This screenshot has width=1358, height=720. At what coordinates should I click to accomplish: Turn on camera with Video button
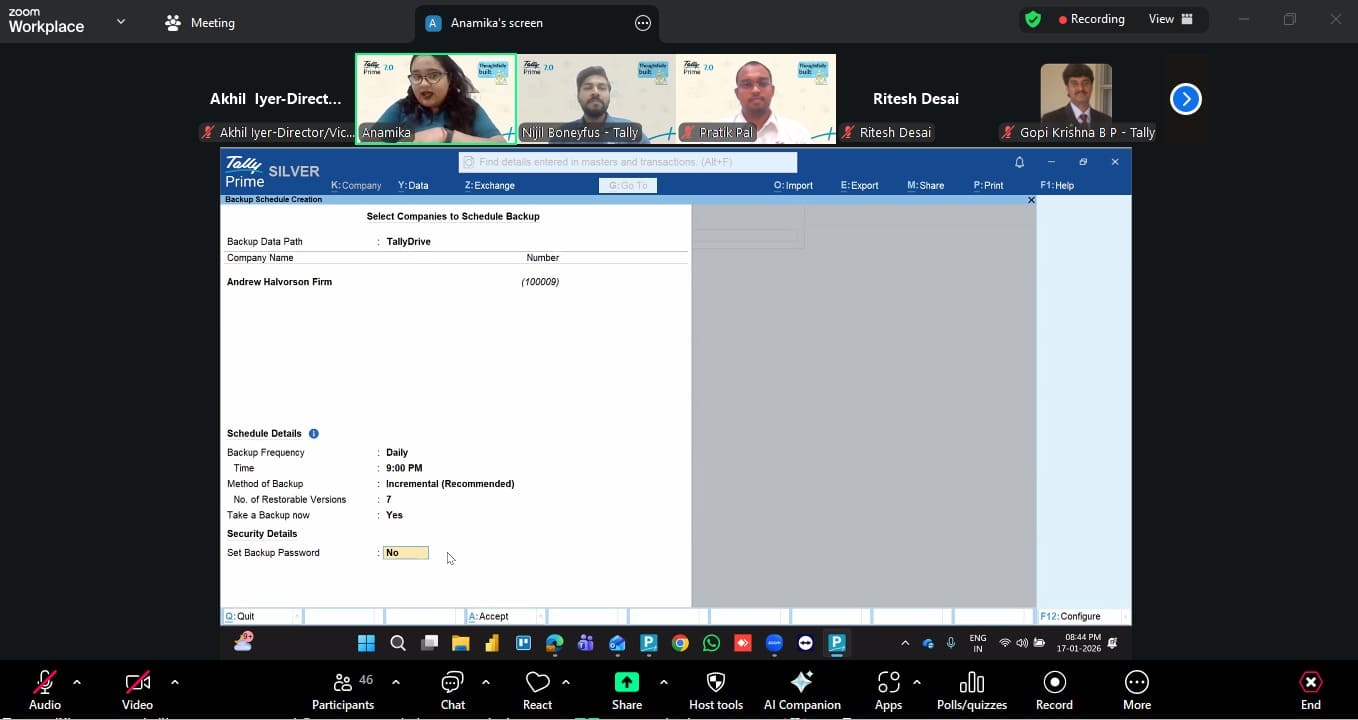(x=137, y=689)
